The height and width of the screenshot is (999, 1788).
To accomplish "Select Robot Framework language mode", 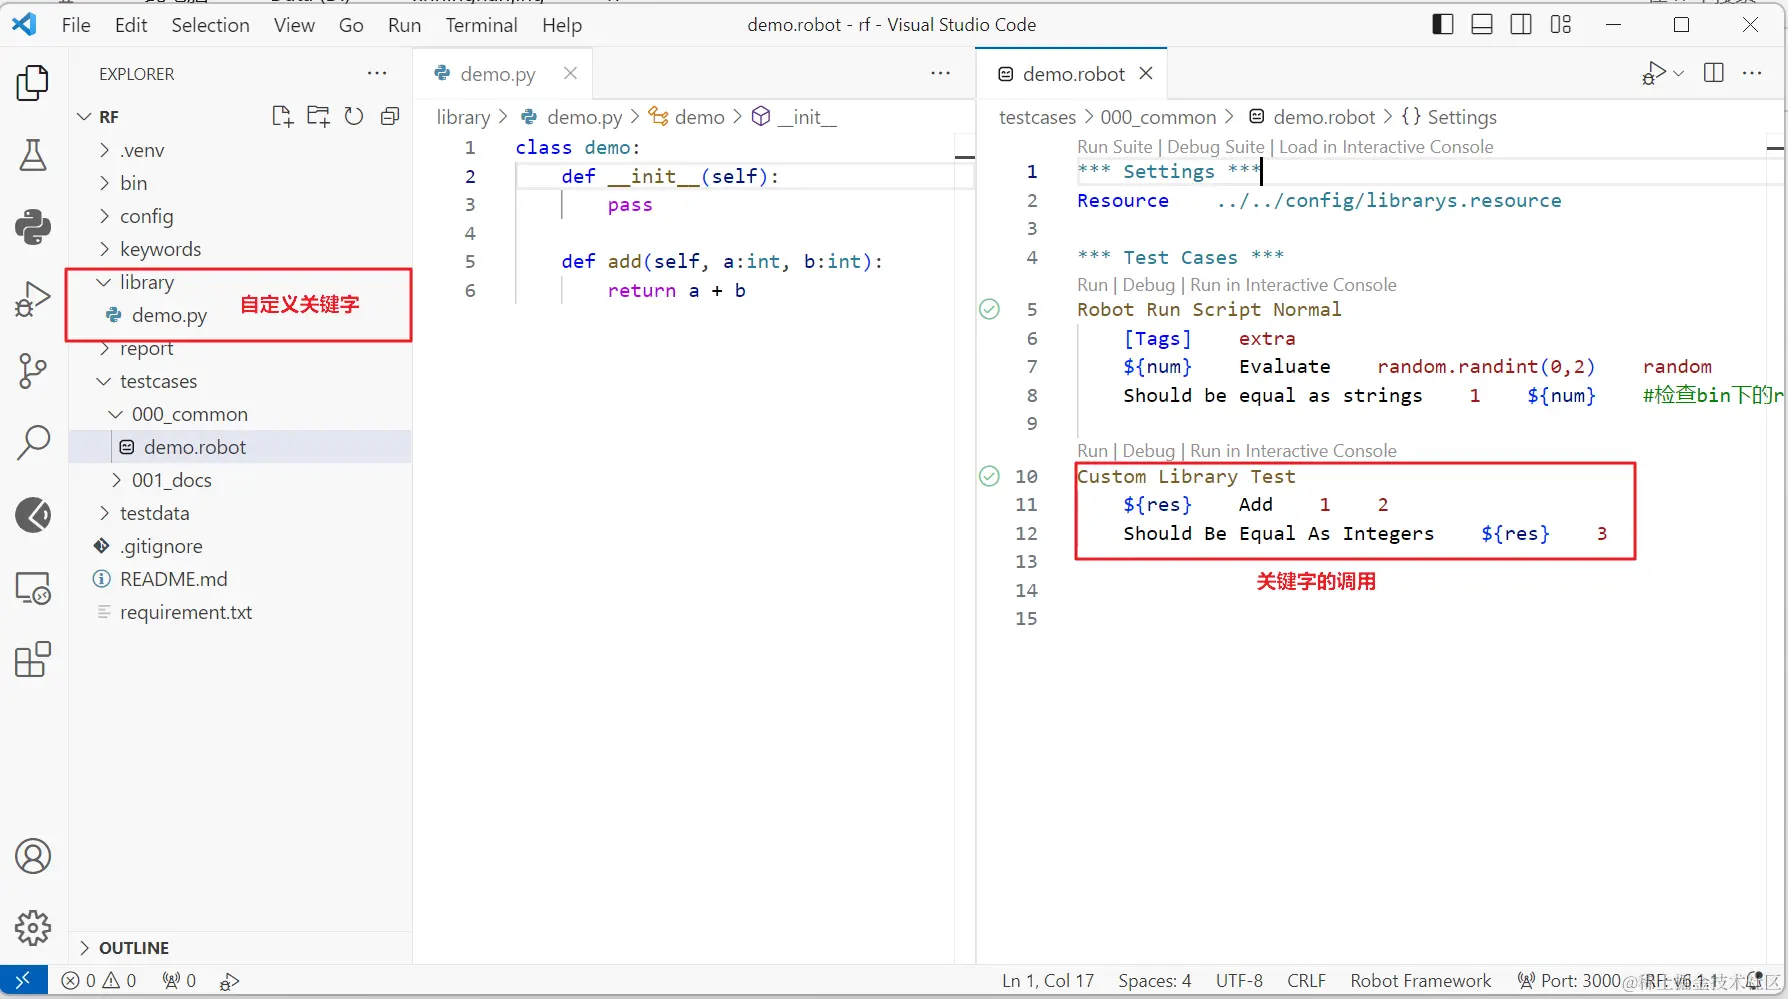I will click(1420, 981).
